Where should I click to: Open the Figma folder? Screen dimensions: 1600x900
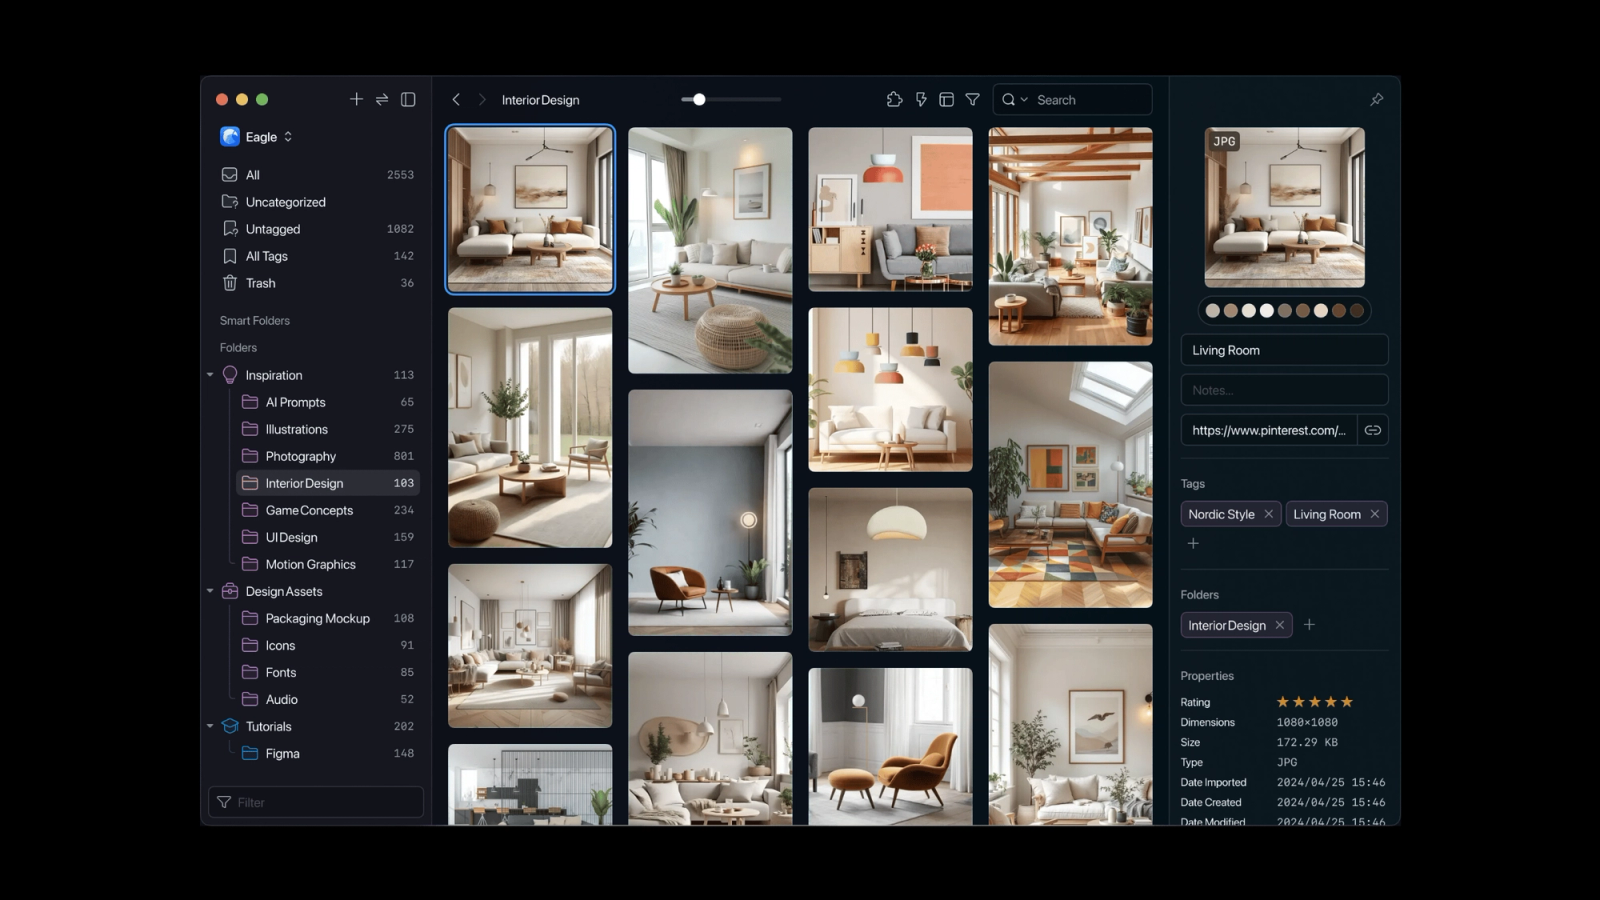[x=327, y=753]
